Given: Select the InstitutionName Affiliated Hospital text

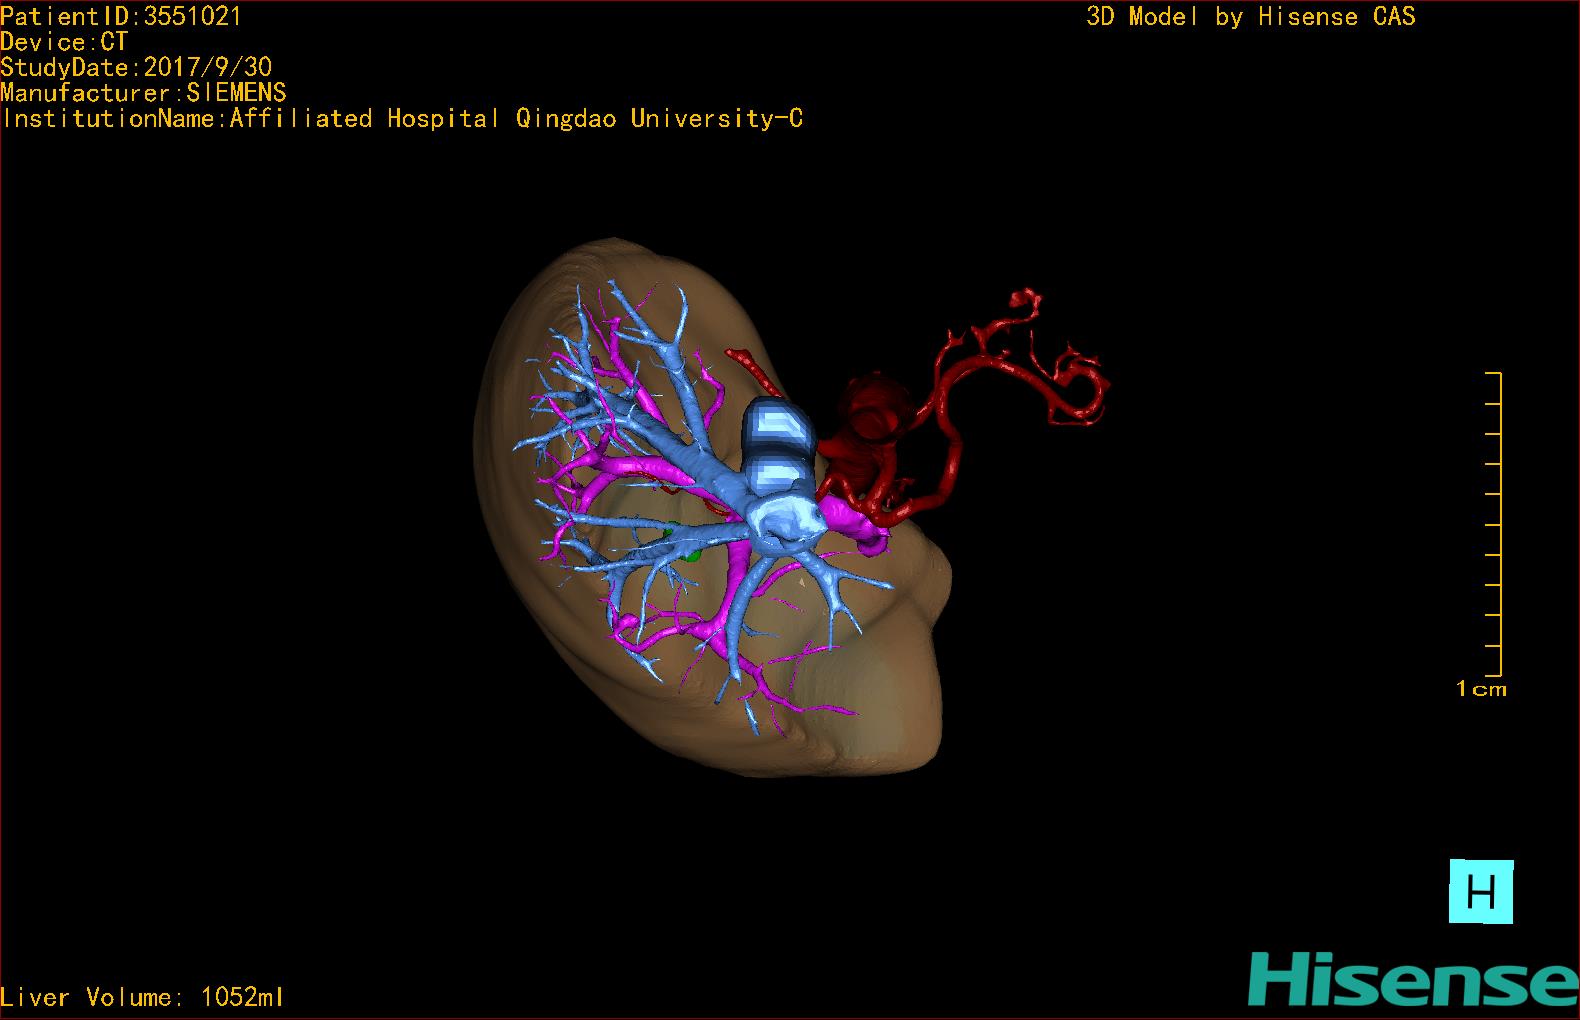Looking at the screenshot, I should pos(402,119).
